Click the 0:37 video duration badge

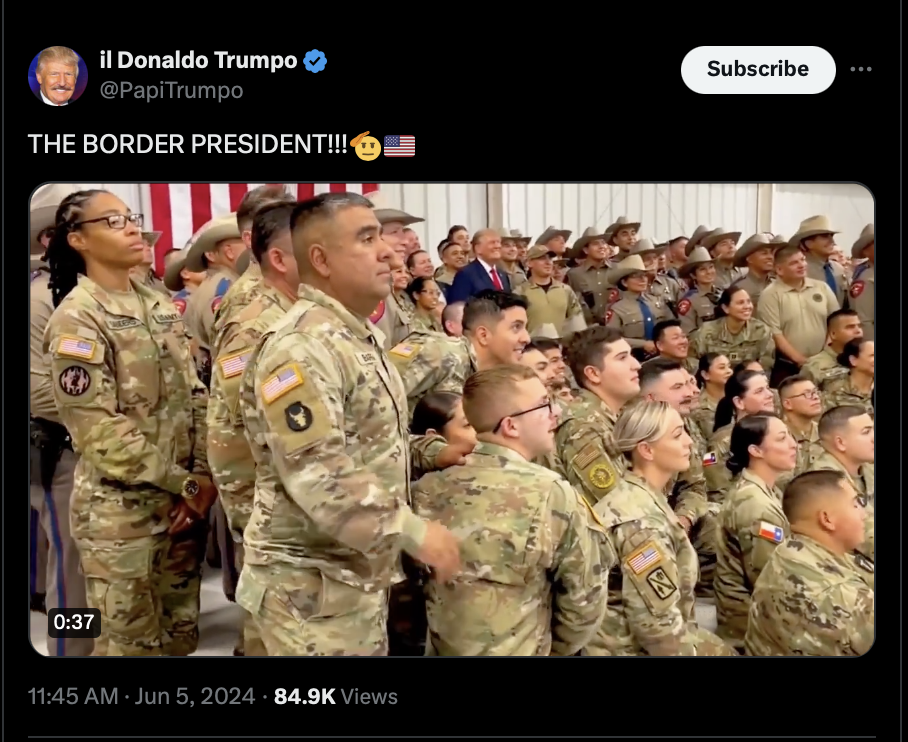coord(74,622)
